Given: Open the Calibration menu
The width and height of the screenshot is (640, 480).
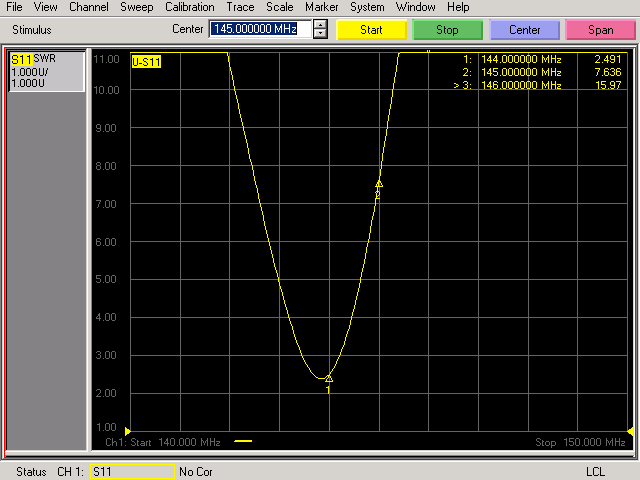Looking at the screenshot, I should click(190, 7).
